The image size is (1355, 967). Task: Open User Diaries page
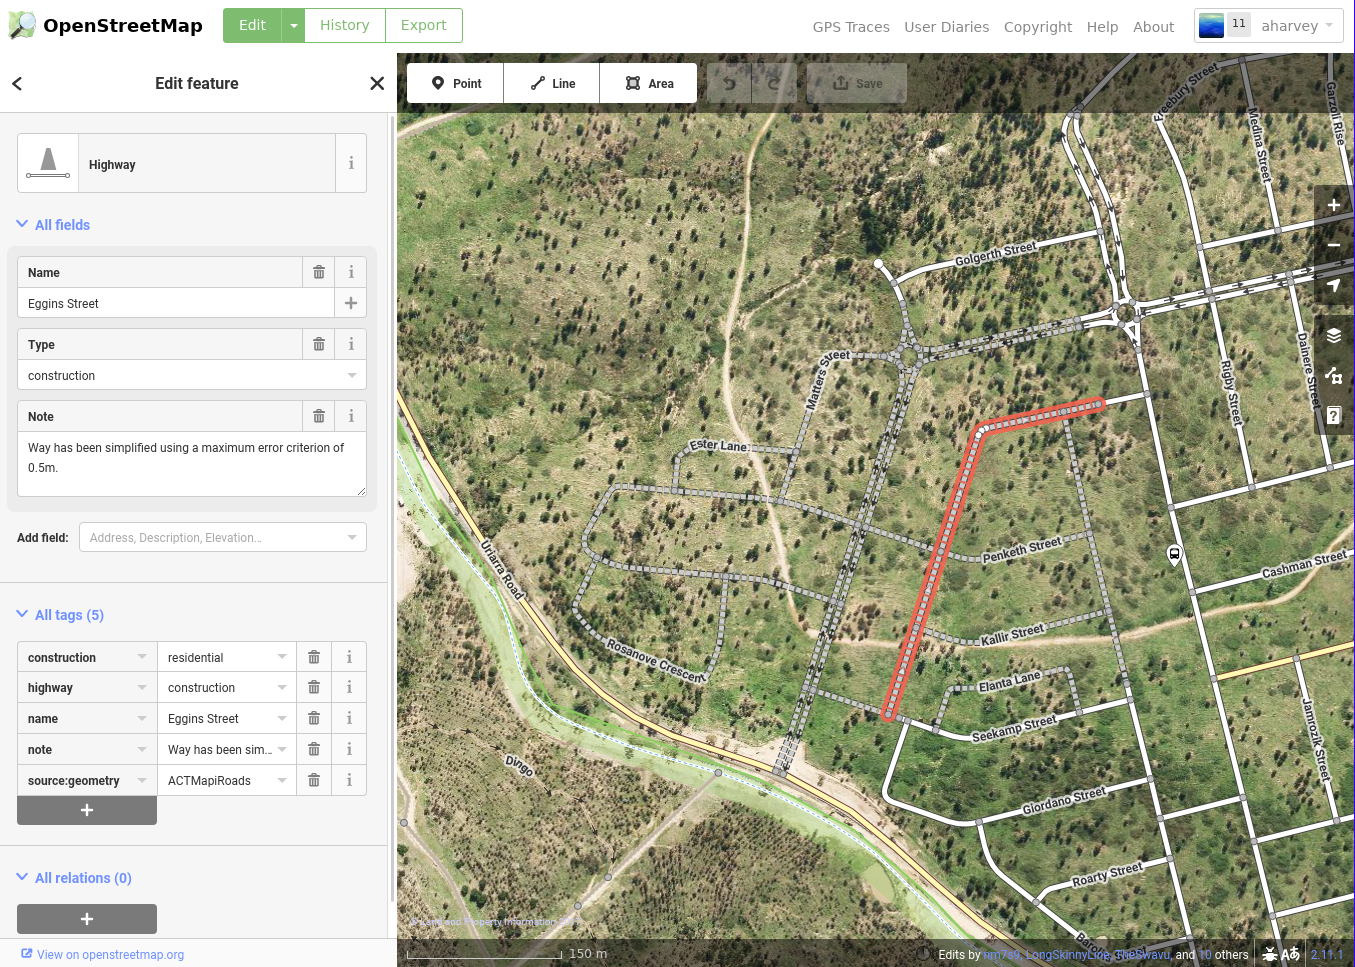pos(947,27)
